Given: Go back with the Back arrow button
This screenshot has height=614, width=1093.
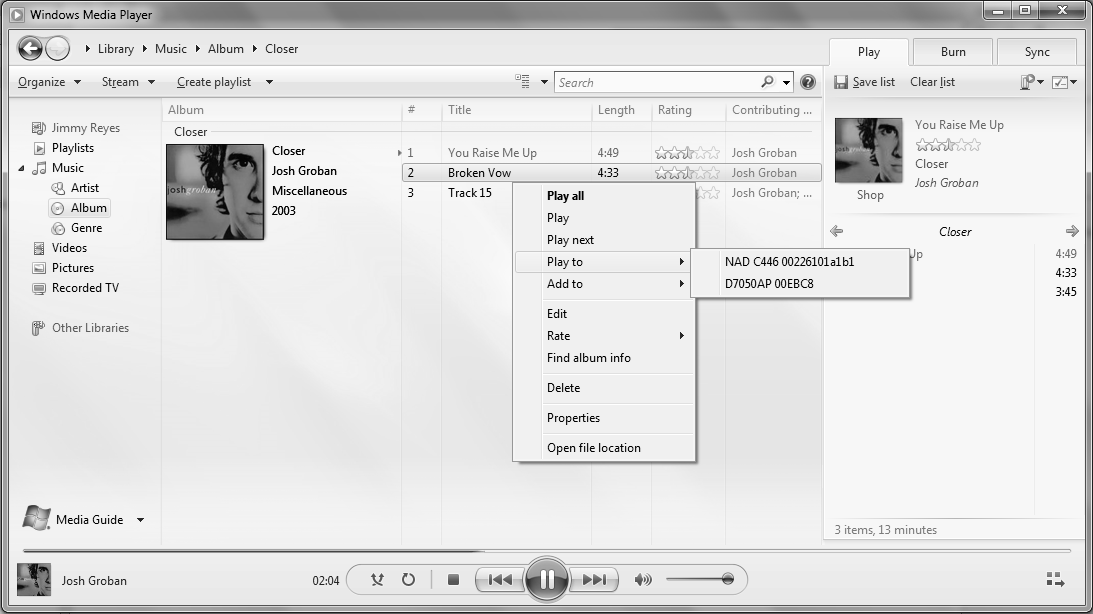Looking at the screenshot, I should tap(30, 48).
